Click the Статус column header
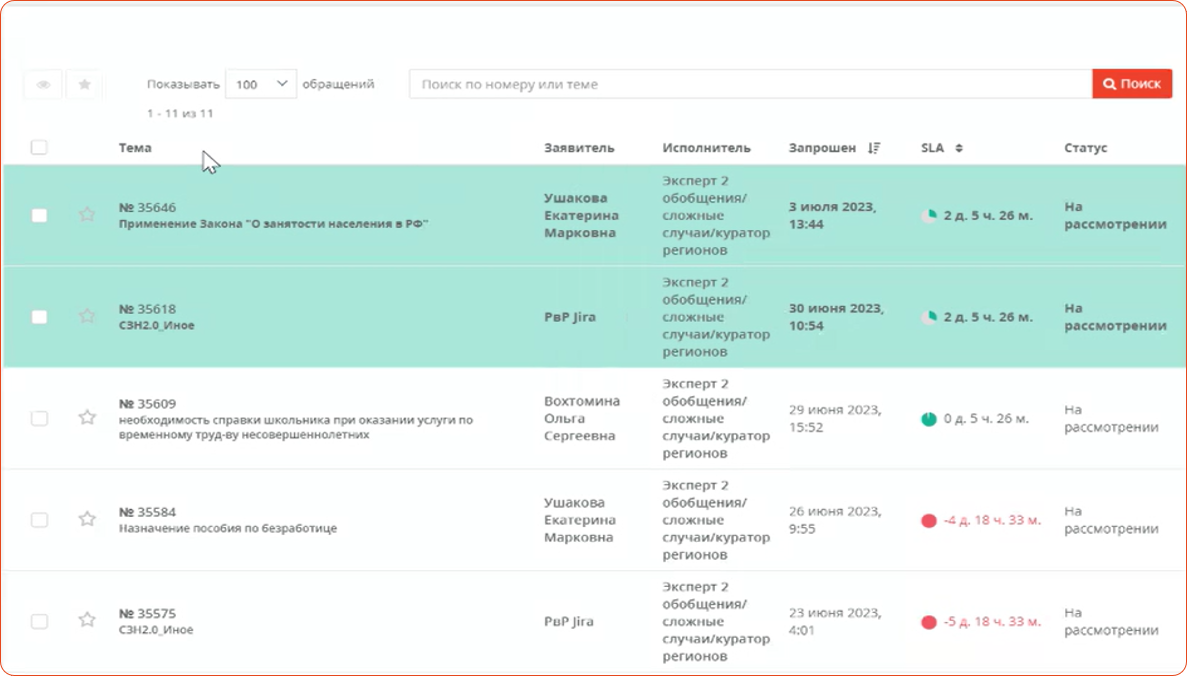 (x=1085, y=148)
